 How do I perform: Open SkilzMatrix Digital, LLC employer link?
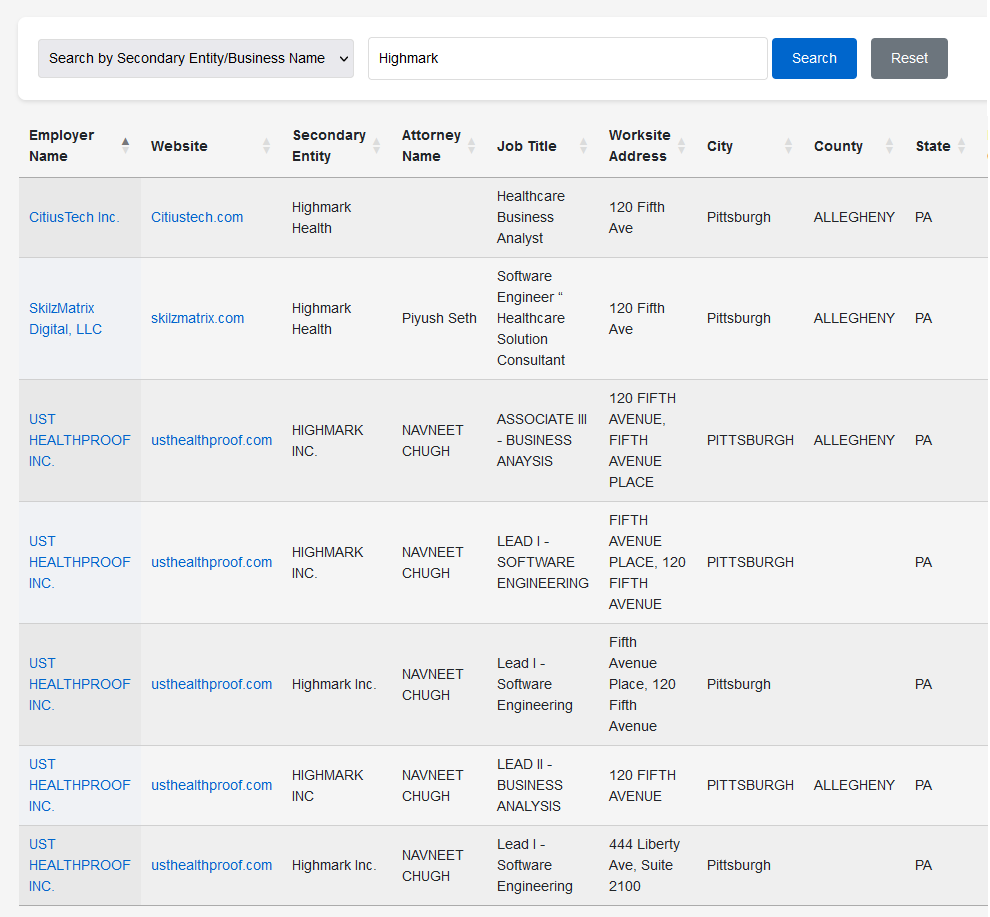65,318
